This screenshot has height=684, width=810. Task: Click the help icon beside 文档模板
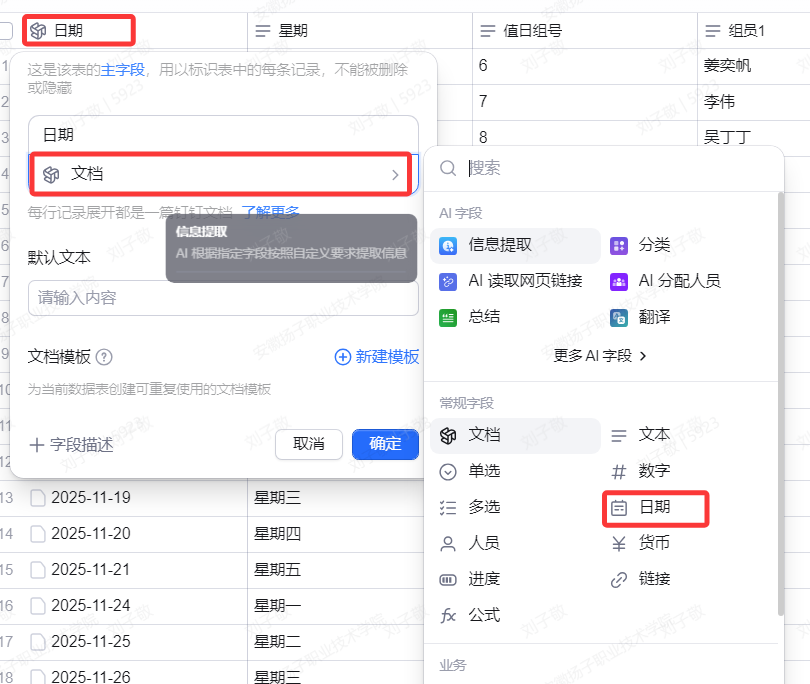coord(104,357)
